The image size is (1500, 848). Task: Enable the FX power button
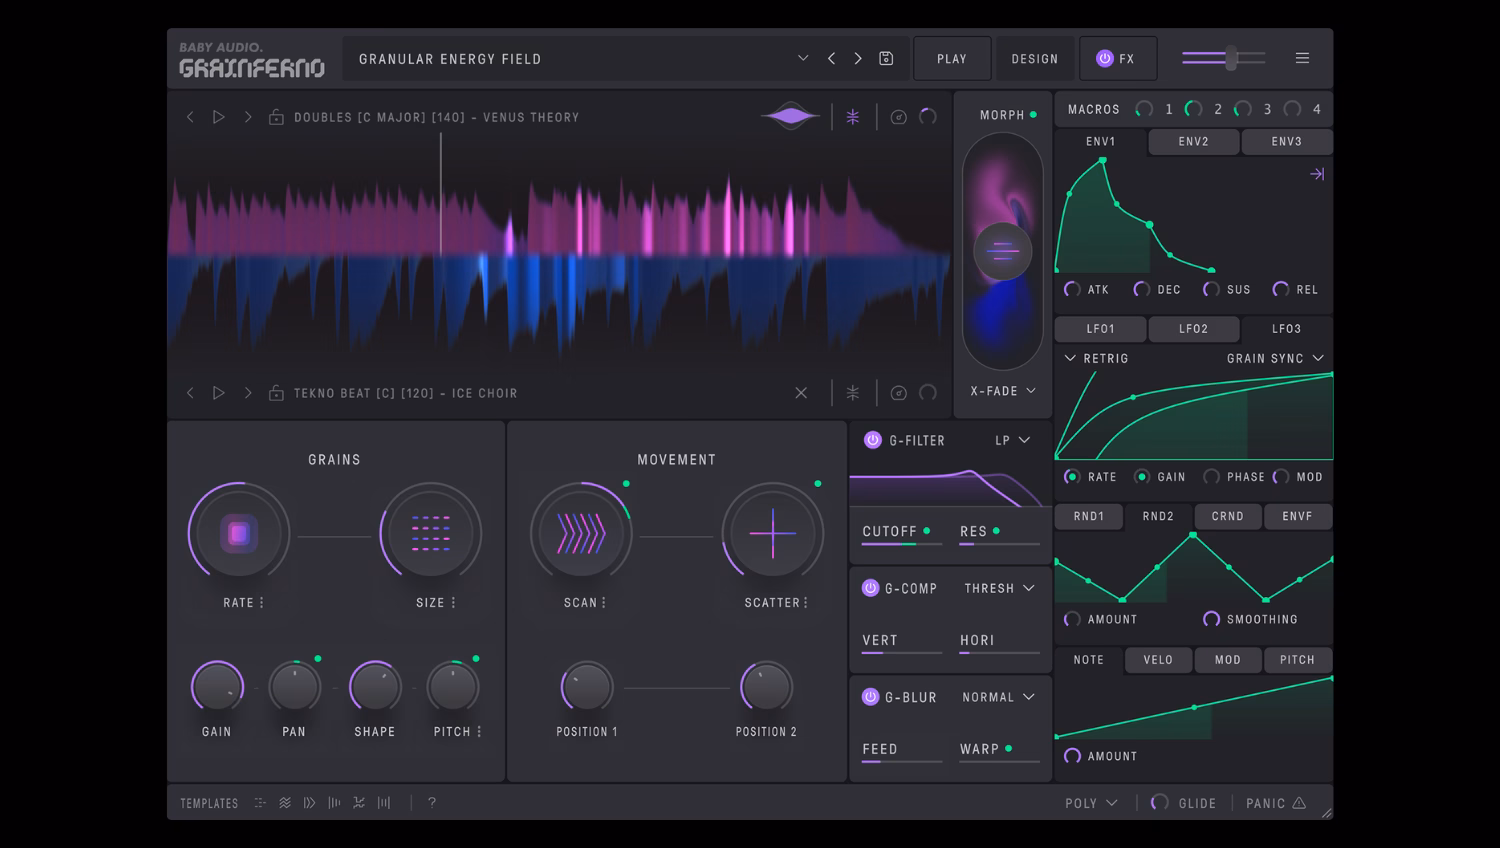(1104, 58)
